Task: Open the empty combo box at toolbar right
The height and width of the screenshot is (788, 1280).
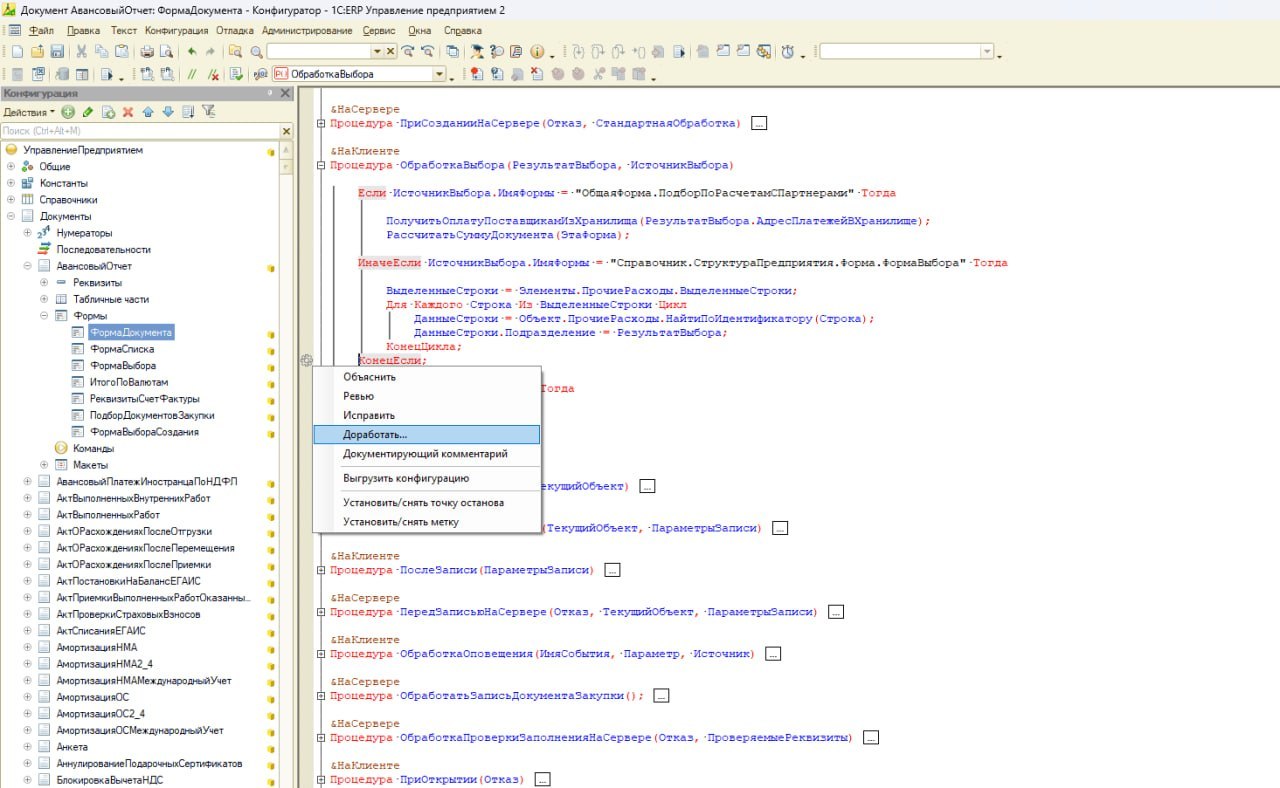Action: tap(987, 51)
